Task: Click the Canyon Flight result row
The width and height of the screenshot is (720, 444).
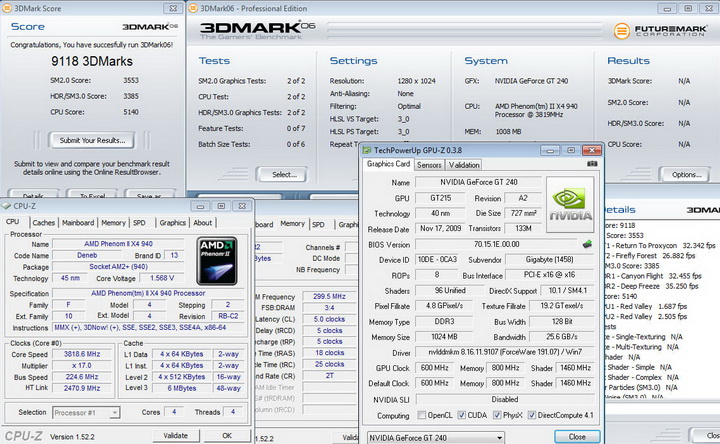Action: 652,276
